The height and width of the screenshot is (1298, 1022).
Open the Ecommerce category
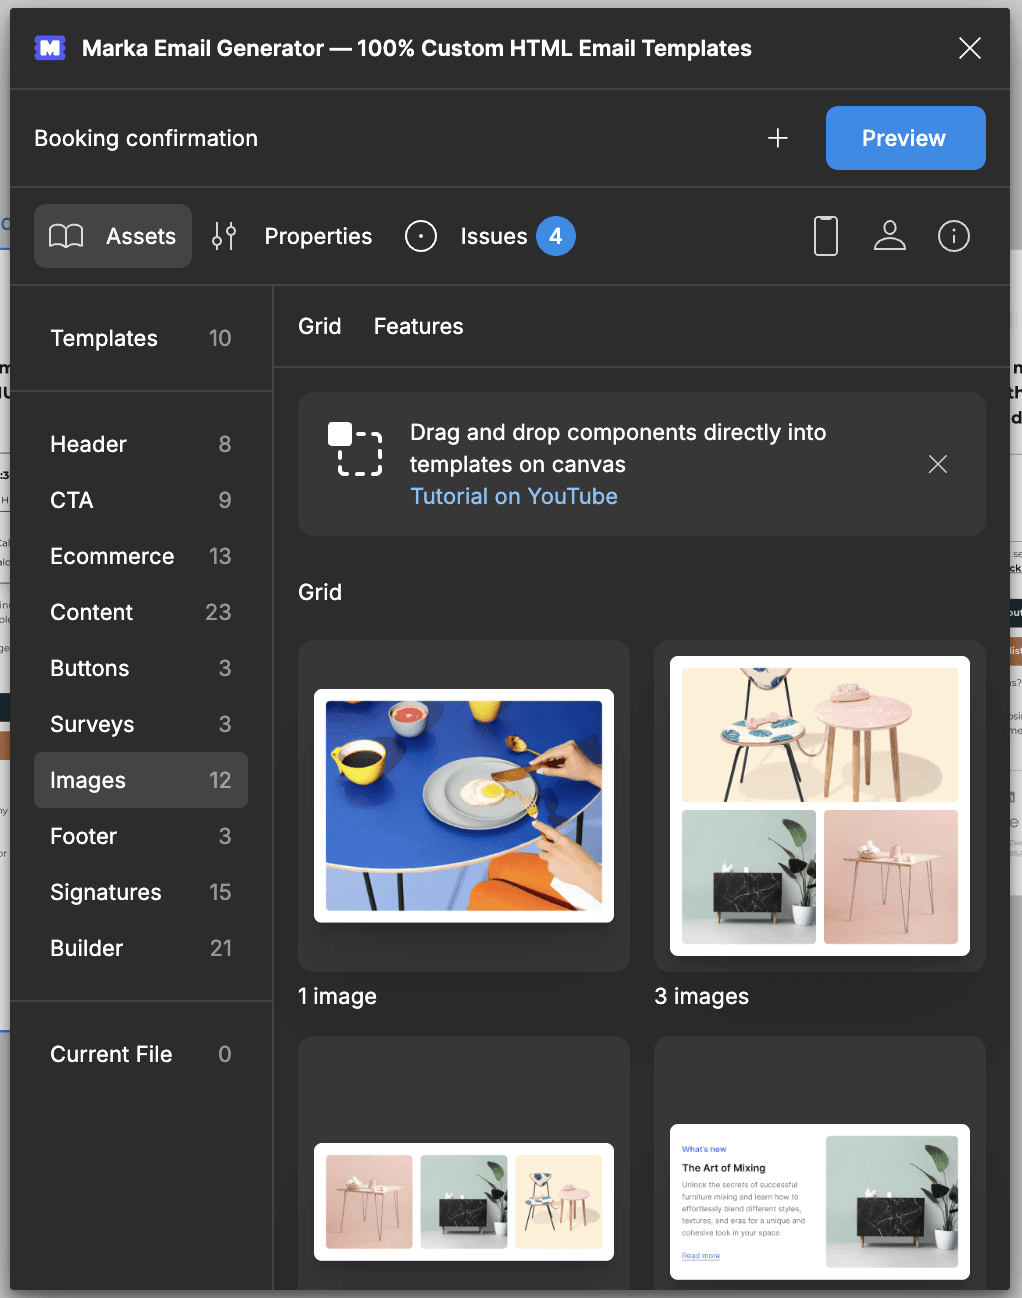coord(141,556)
